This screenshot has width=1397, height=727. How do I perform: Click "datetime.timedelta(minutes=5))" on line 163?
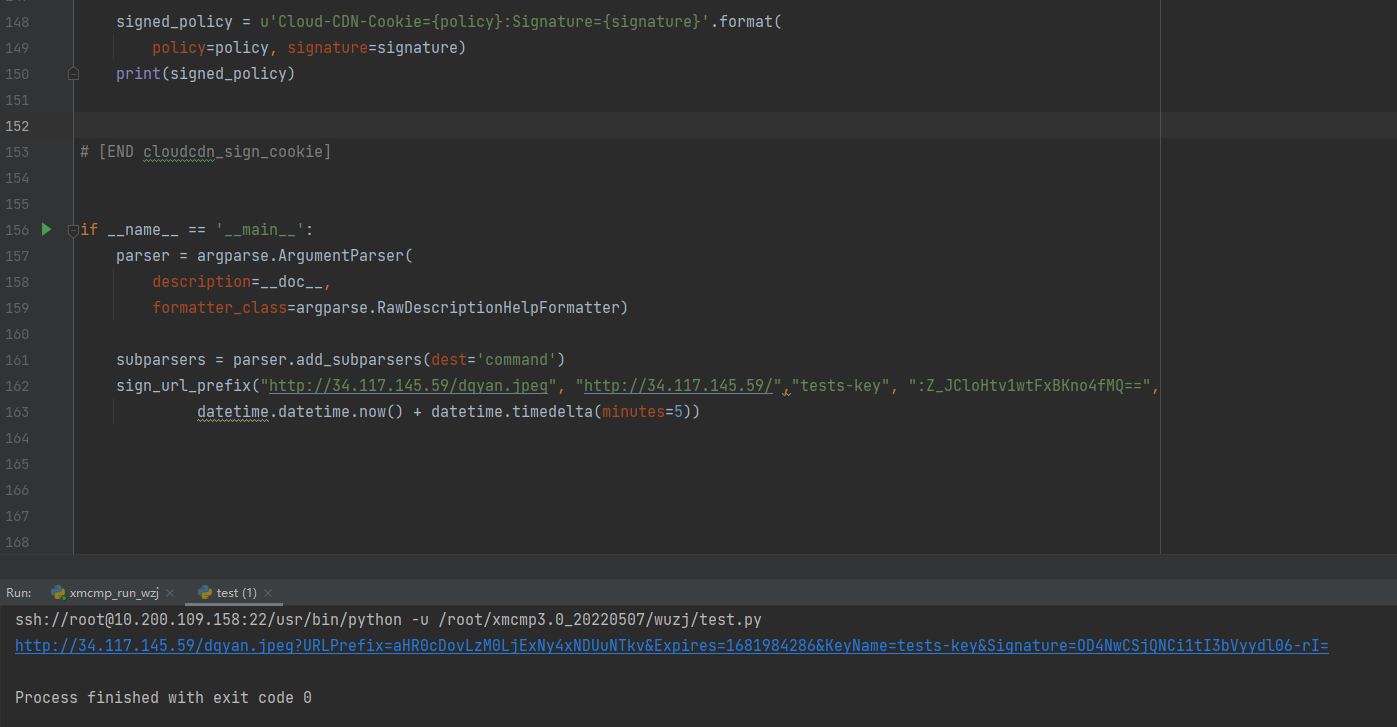click(566, 412)
